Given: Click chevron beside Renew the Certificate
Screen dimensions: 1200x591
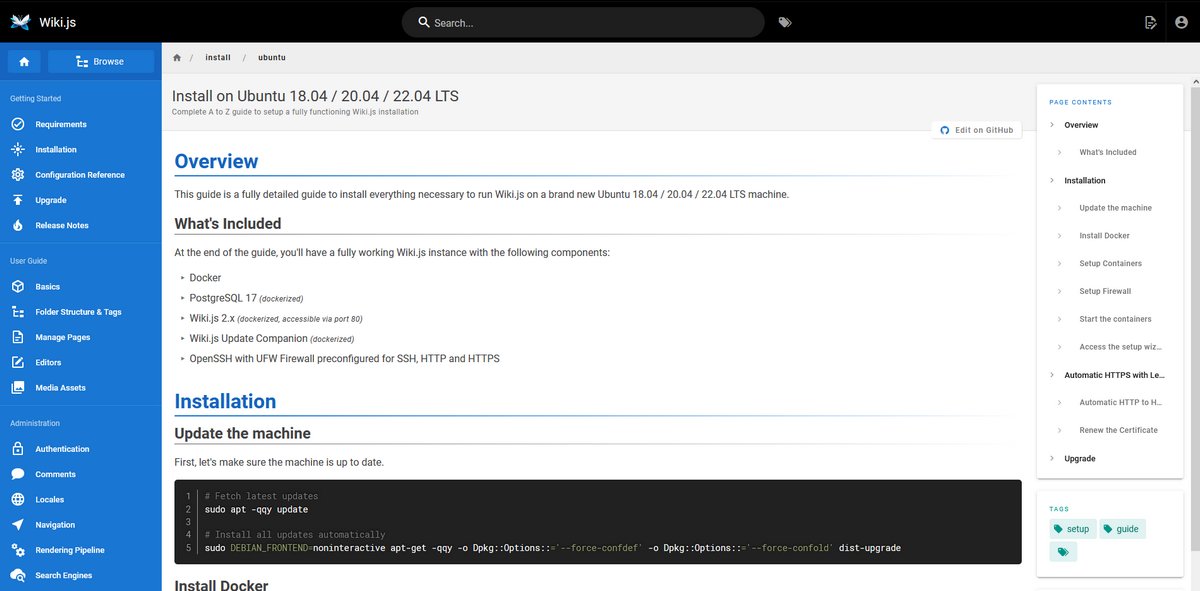Looking at the screenshot, I should point(1060,430).
